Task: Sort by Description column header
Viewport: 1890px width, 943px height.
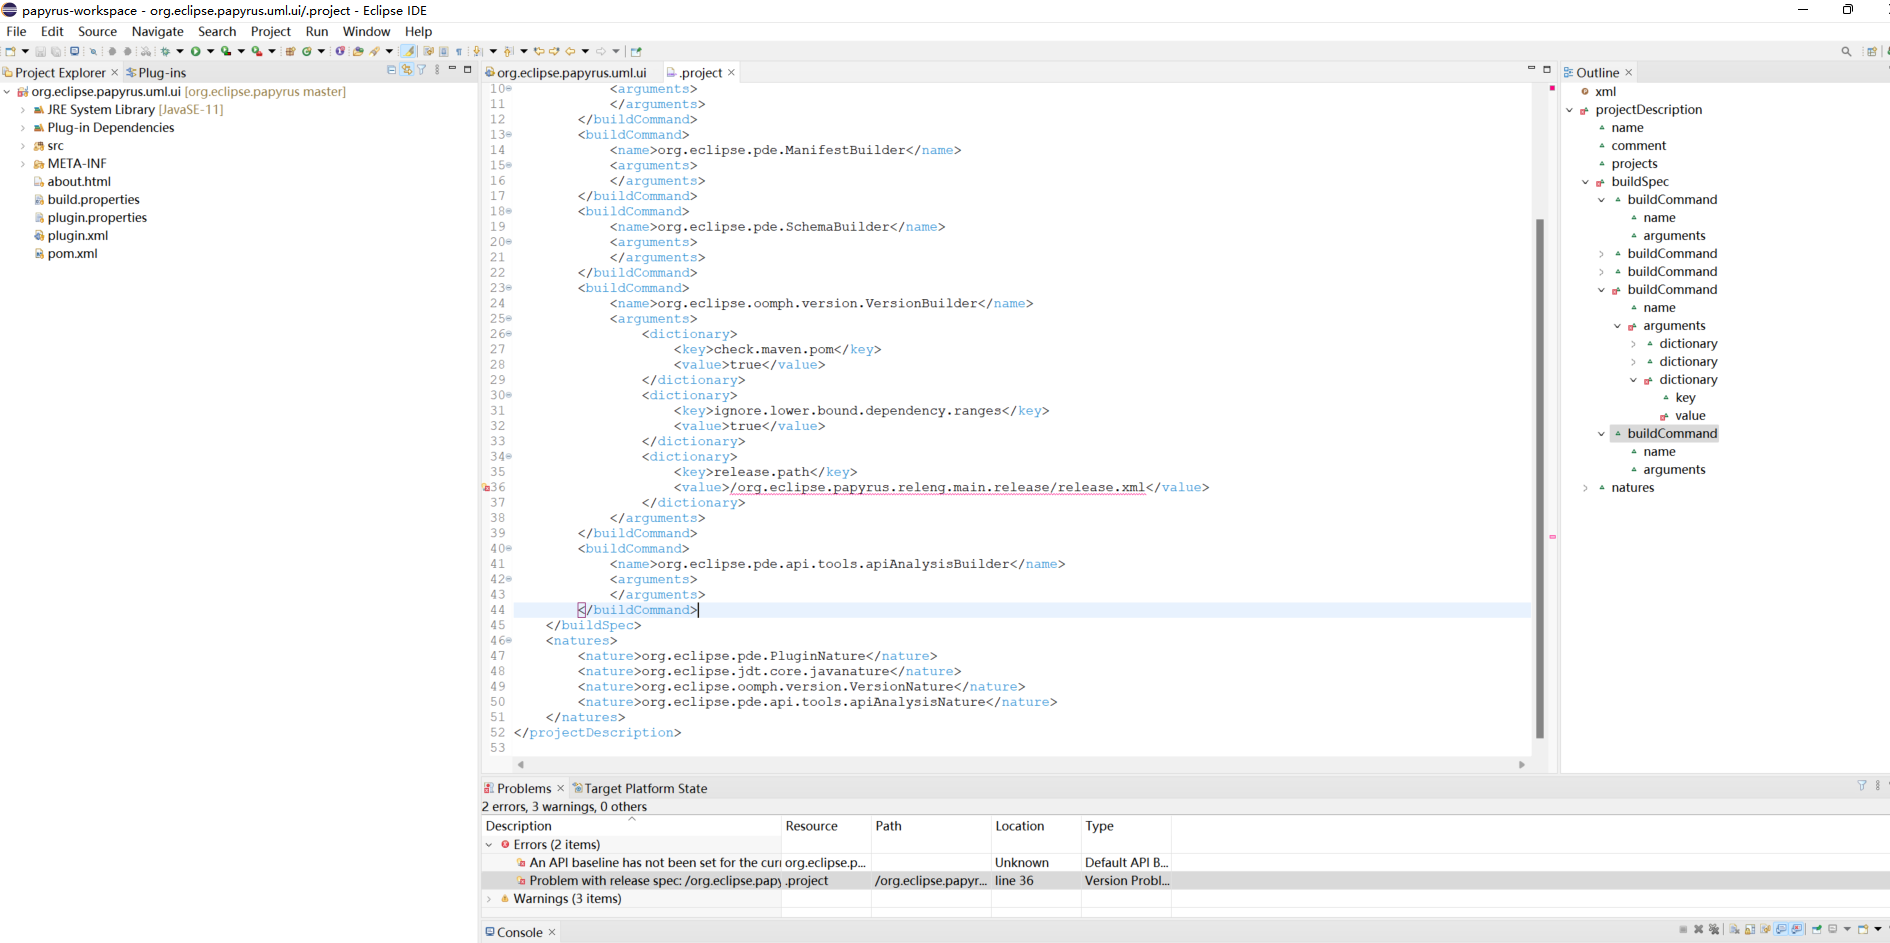Action: pos(630,826)
